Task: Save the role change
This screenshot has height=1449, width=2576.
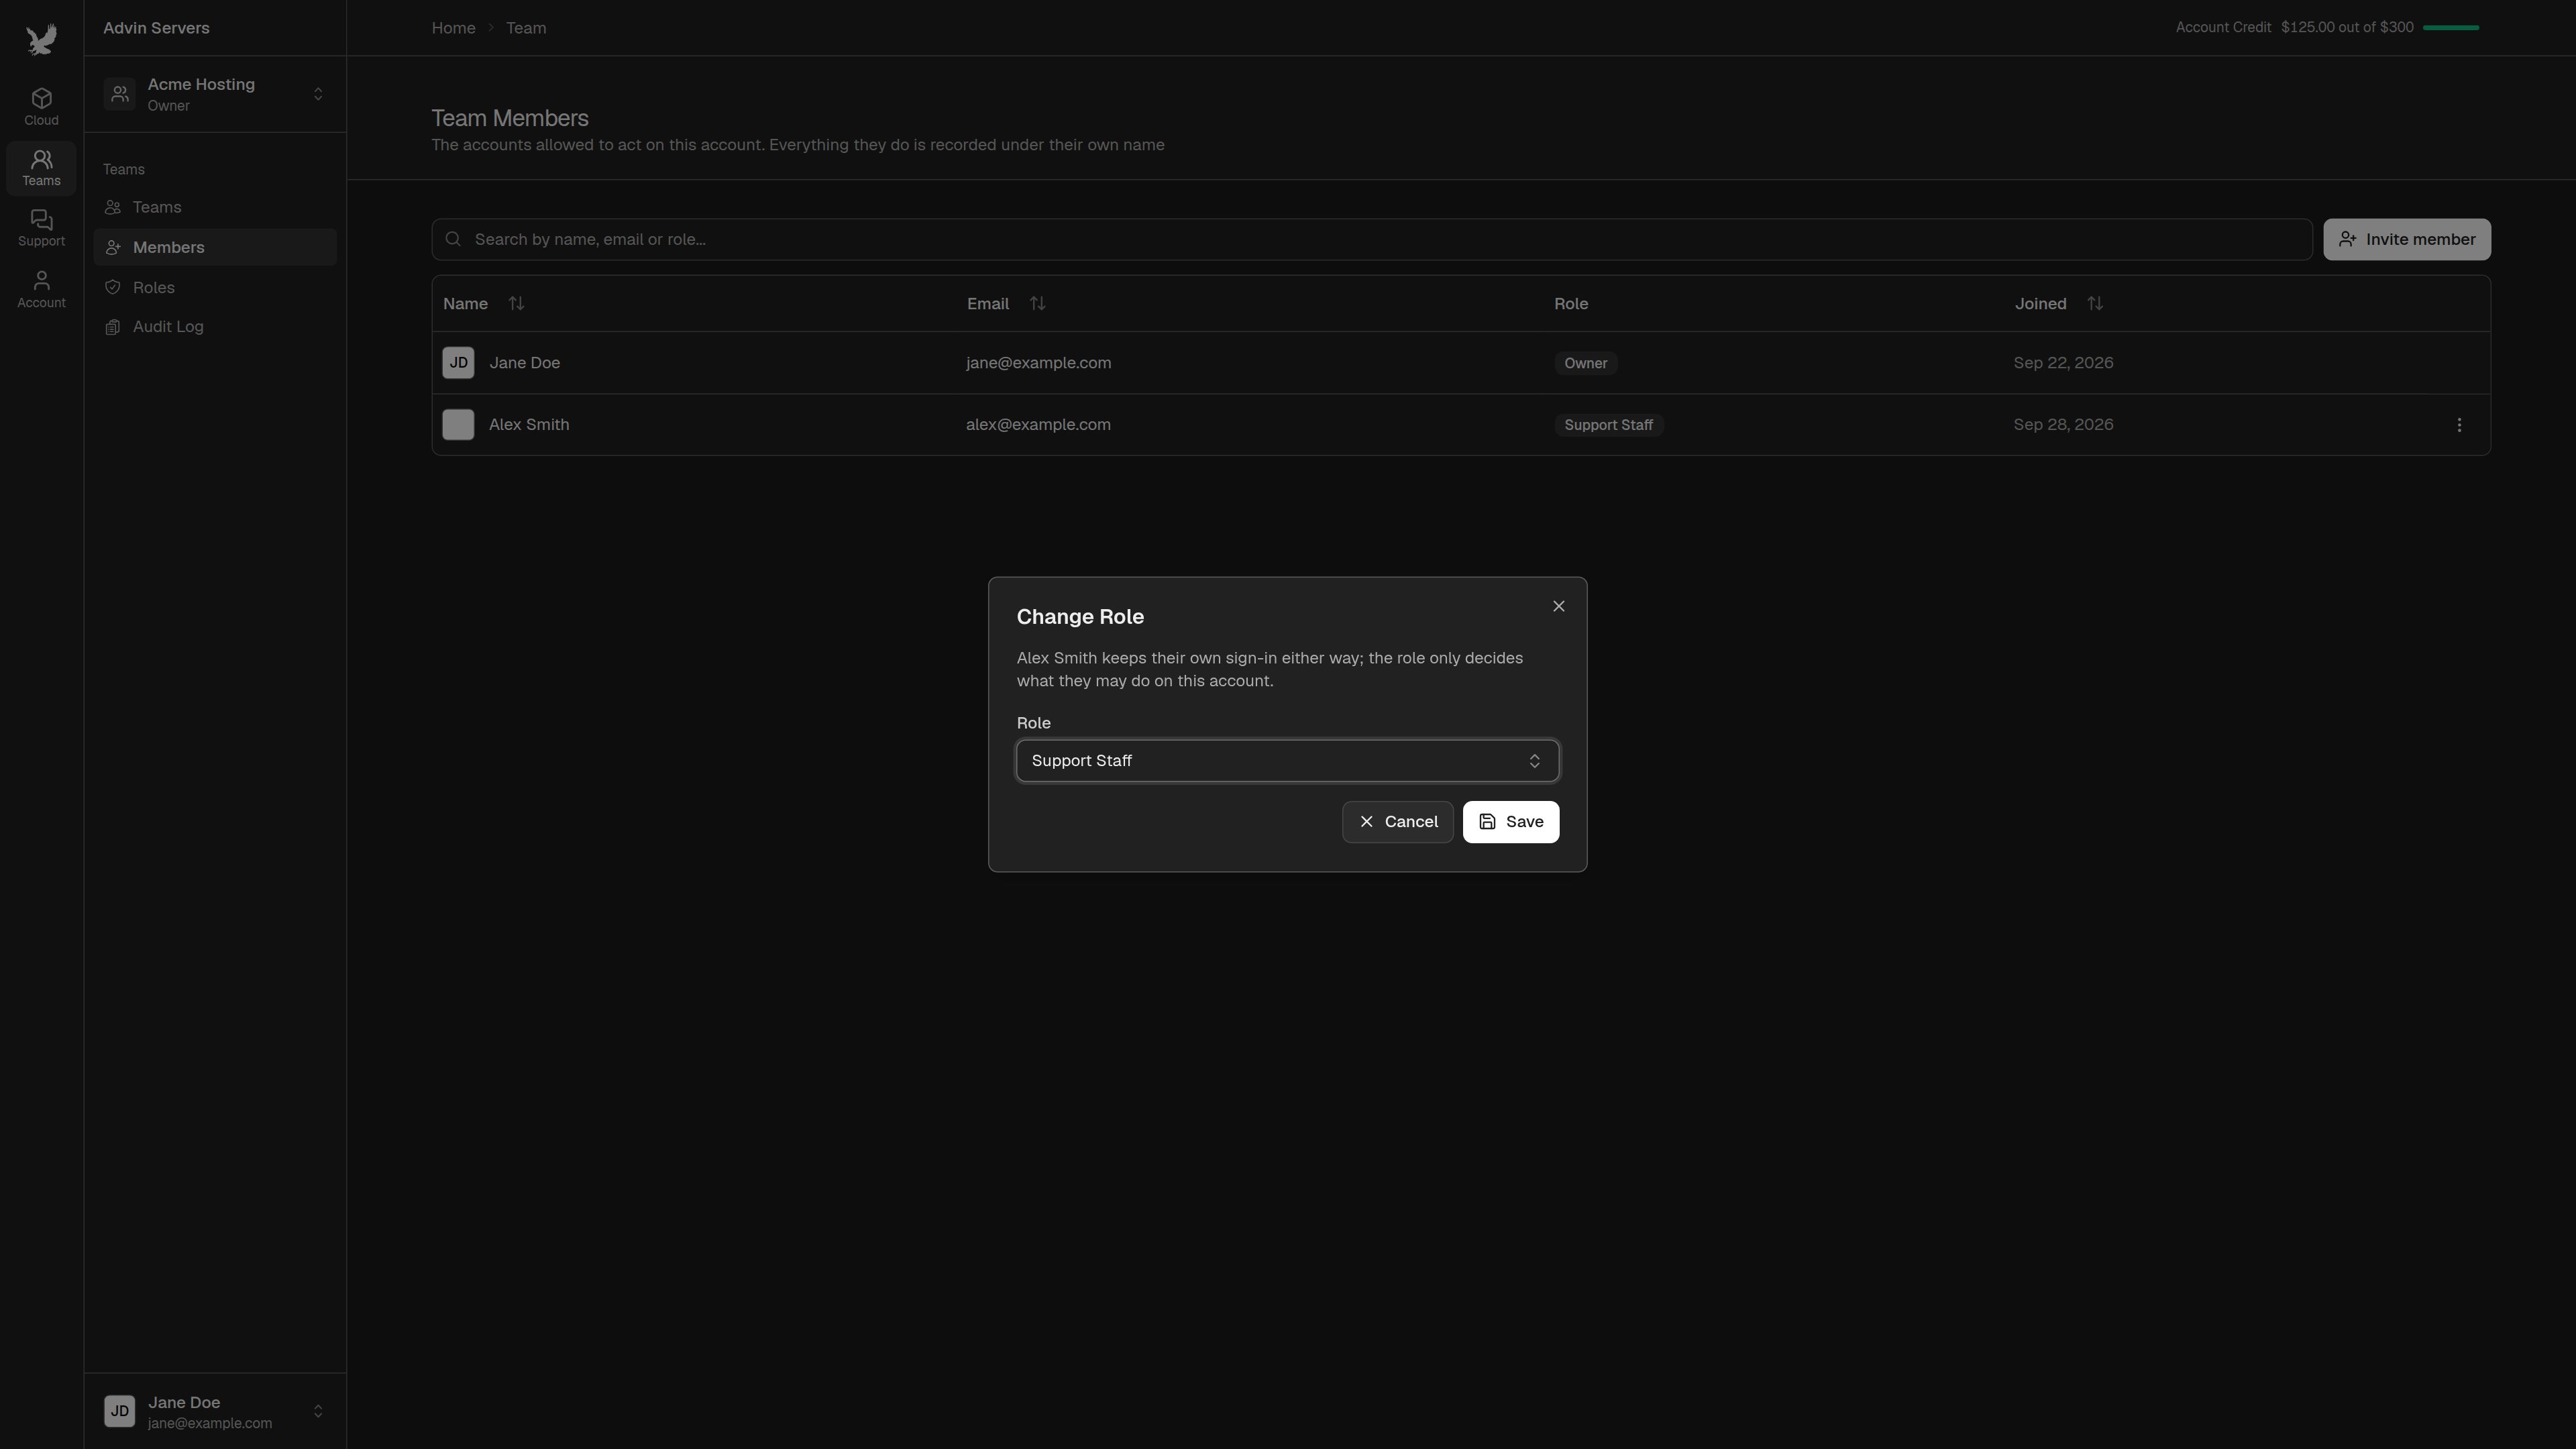Action: click(1510, 822)
